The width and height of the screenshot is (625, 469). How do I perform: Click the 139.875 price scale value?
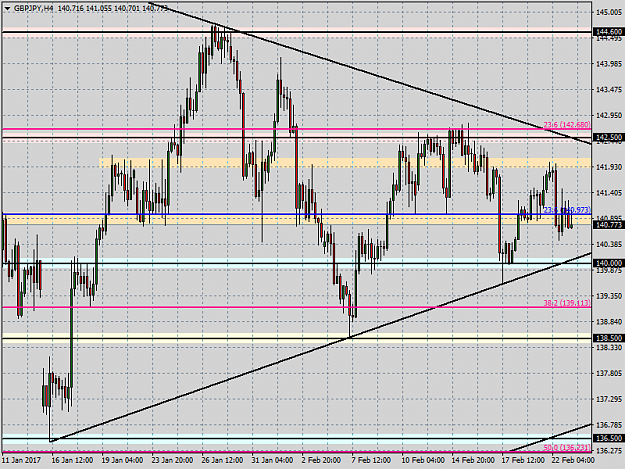point(609,271)
